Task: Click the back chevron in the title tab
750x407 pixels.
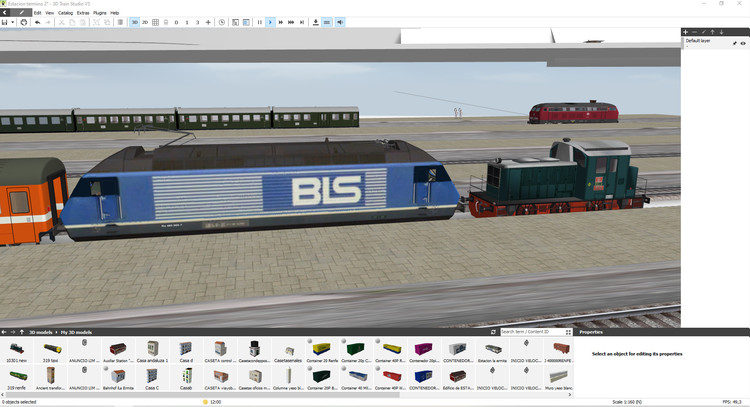Action: click(x=4, y=13)
